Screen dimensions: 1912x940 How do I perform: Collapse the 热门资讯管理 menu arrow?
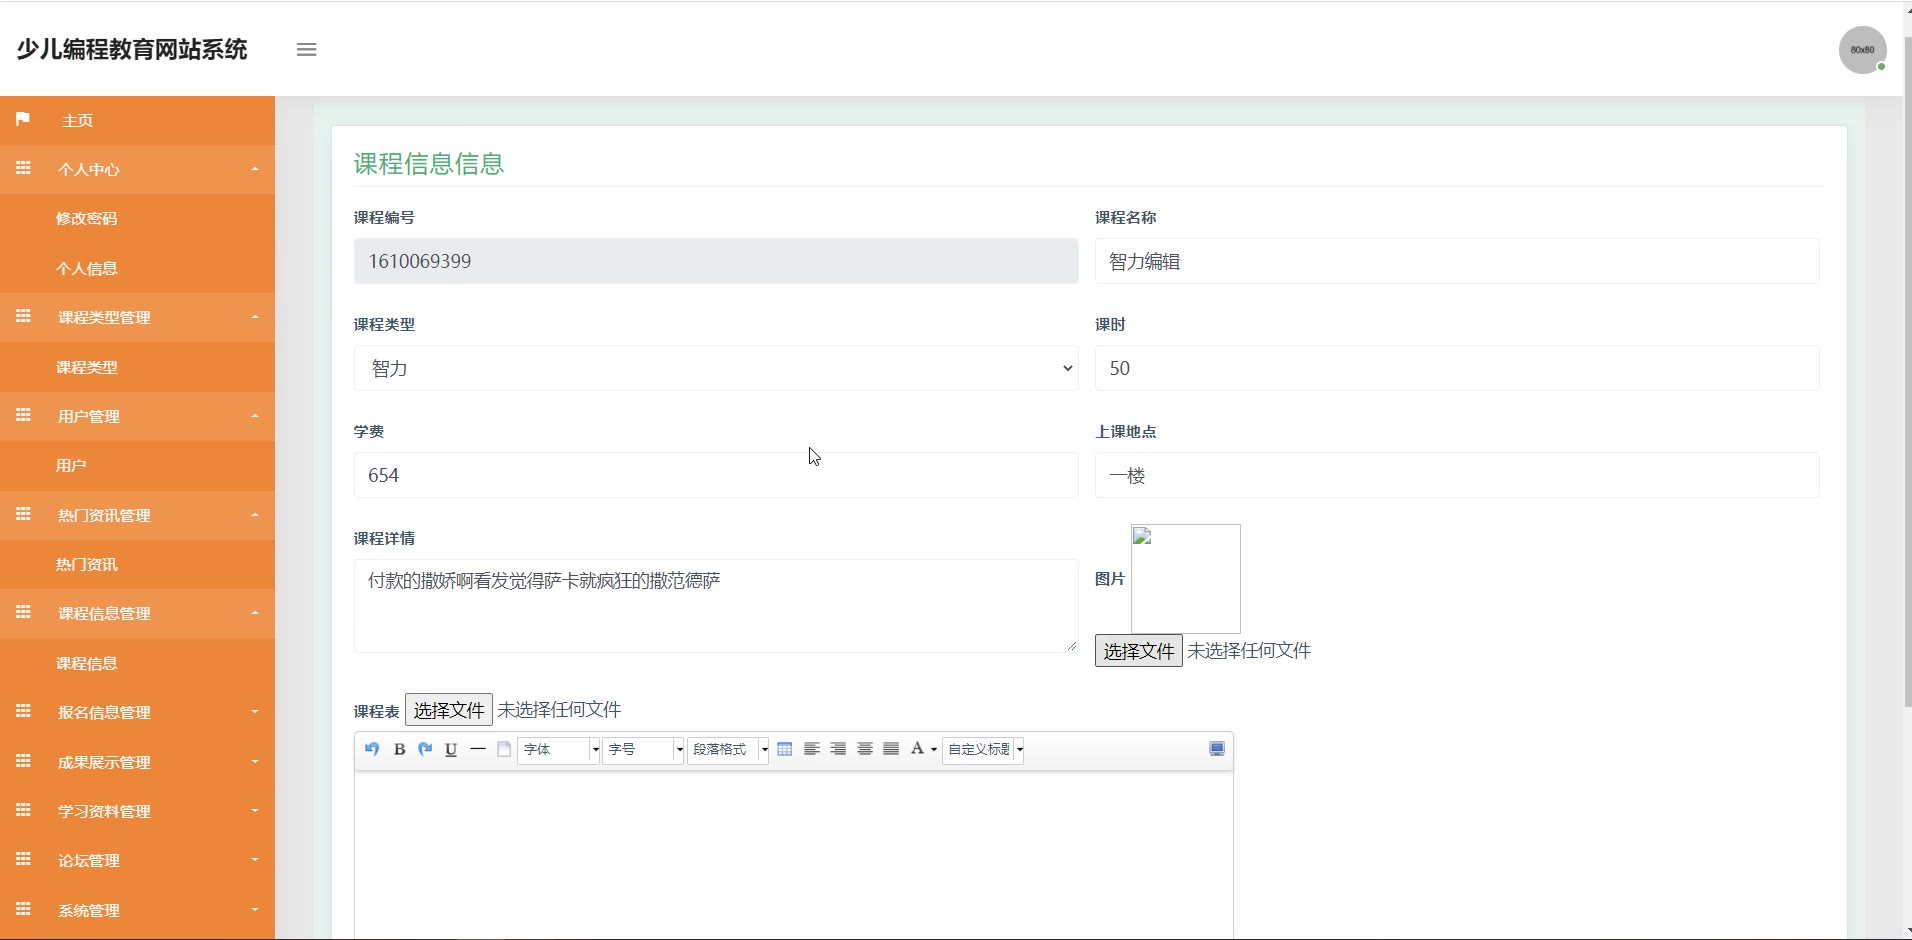255,515
